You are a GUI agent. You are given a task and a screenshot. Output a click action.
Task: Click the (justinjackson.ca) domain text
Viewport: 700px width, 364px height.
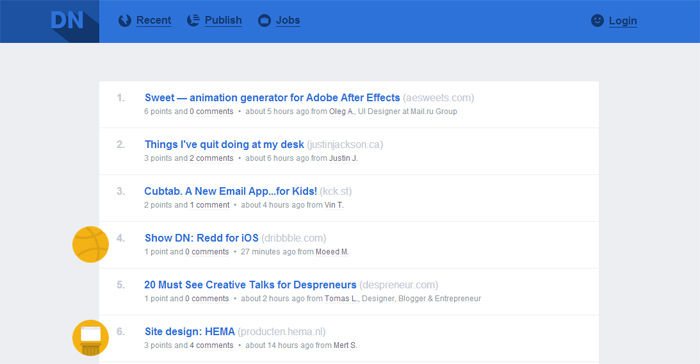click(x=345, y=145)
